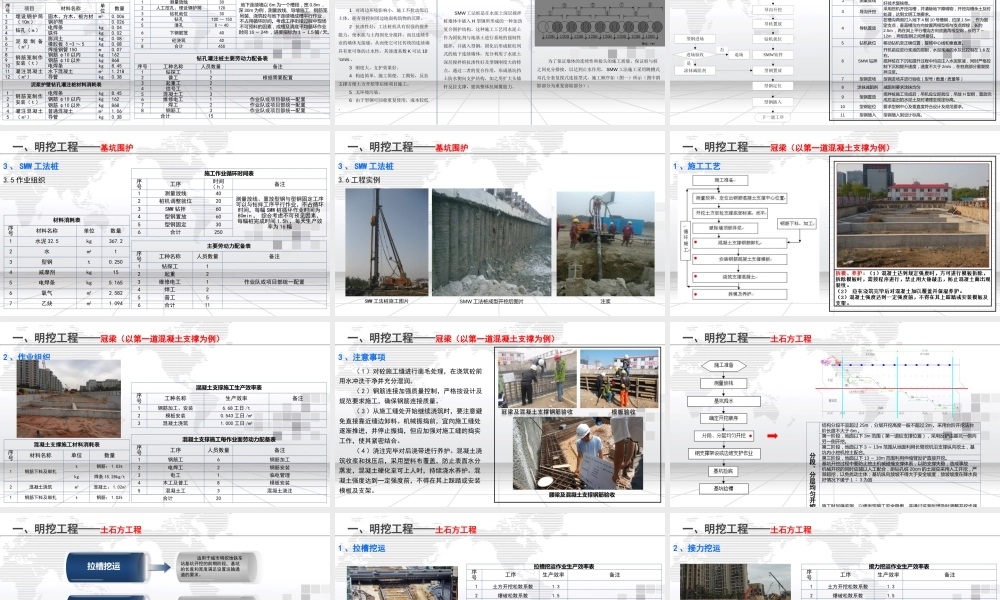Click 材料消耗表 title on the 3.5 slide
The height and width of the screenshot is (600, 1000).
click(x=66, y=220)
